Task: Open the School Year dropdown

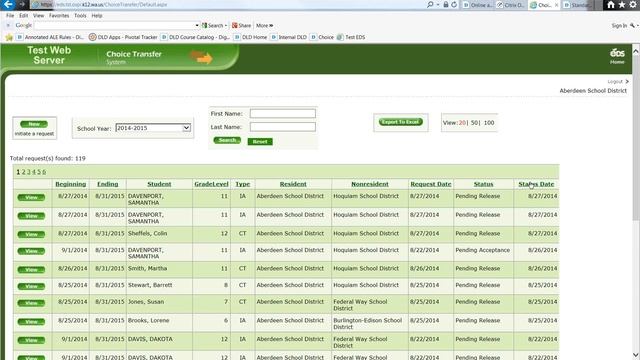Action: point(153,128)
